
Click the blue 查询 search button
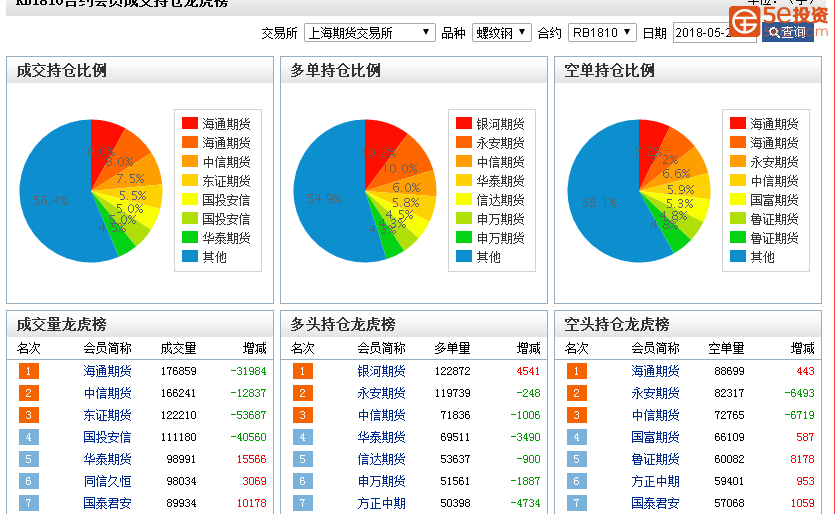[x=787, y=33]
